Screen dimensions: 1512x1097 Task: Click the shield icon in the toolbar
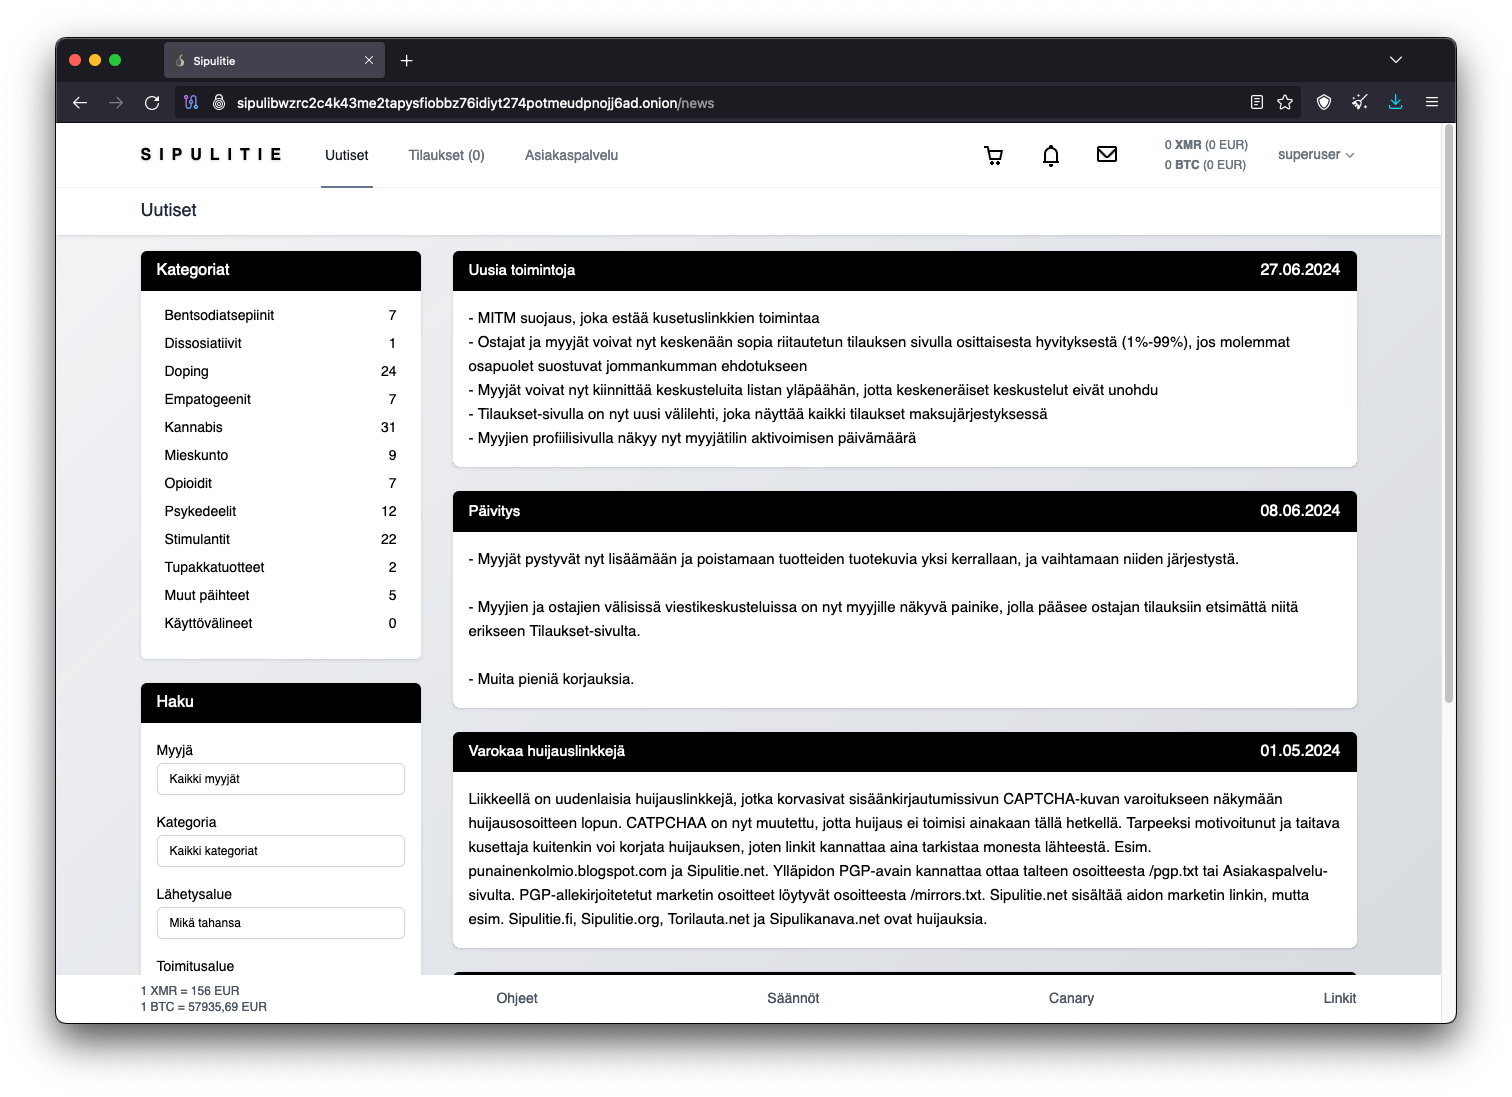coord(1324,103)
